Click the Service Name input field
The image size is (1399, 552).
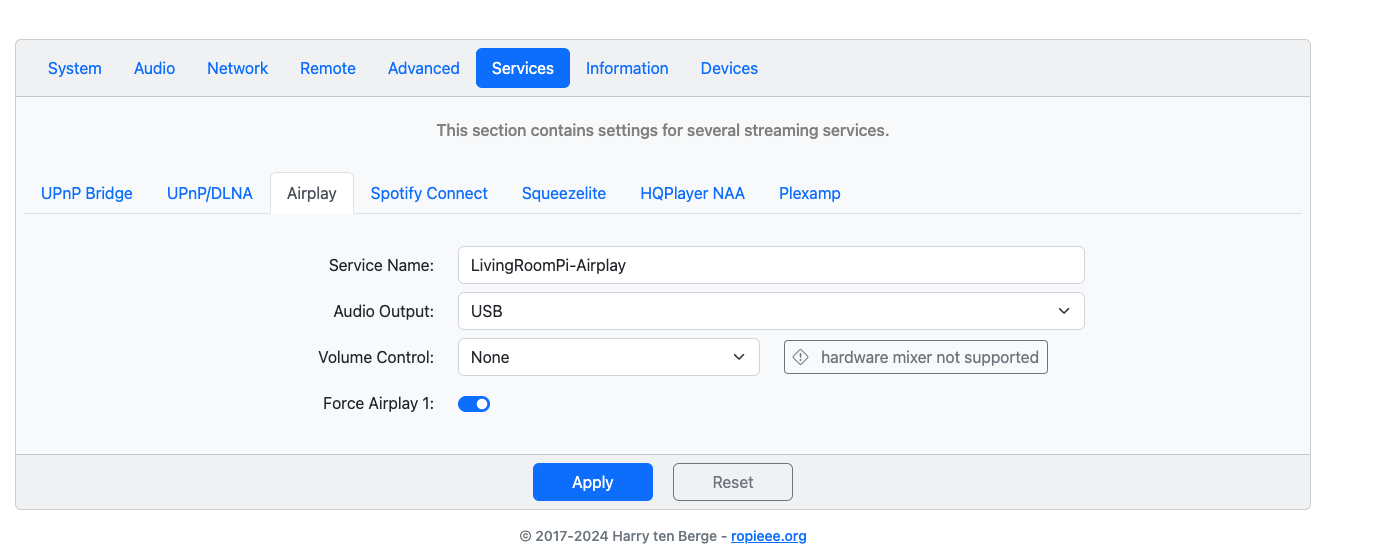click(x=771, y=265)
